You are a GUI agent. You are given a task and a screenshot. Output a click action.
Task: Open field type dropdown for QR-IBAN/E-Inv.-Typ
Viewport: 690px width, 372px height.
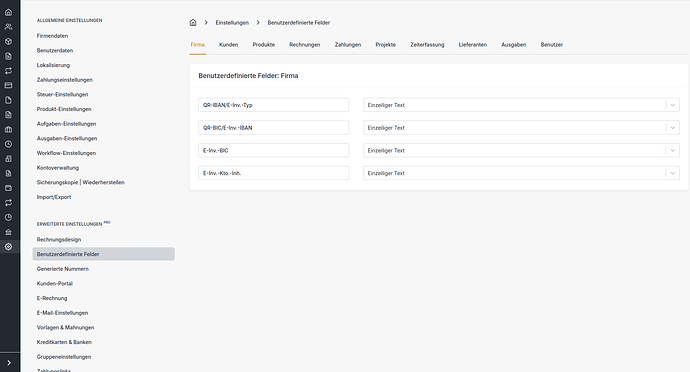click(x=521, y=105)
